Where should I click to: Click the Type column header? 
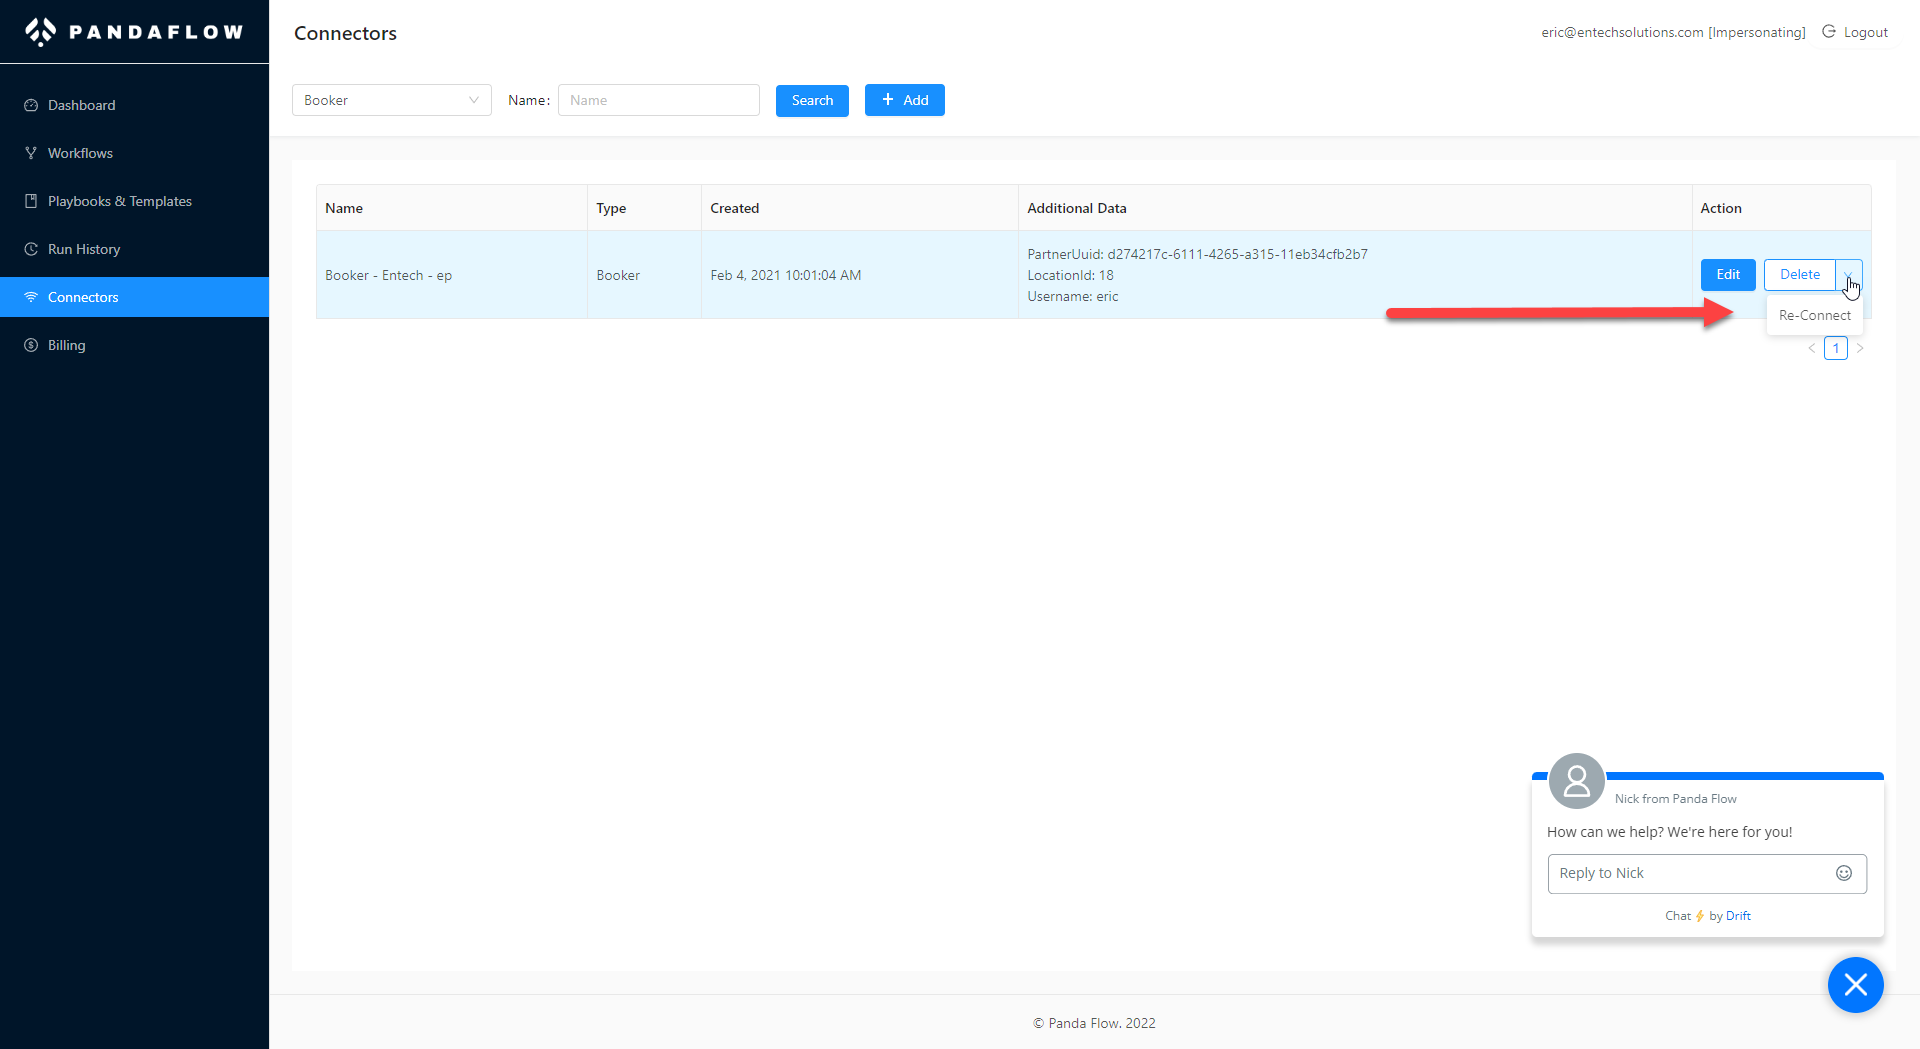644,208
